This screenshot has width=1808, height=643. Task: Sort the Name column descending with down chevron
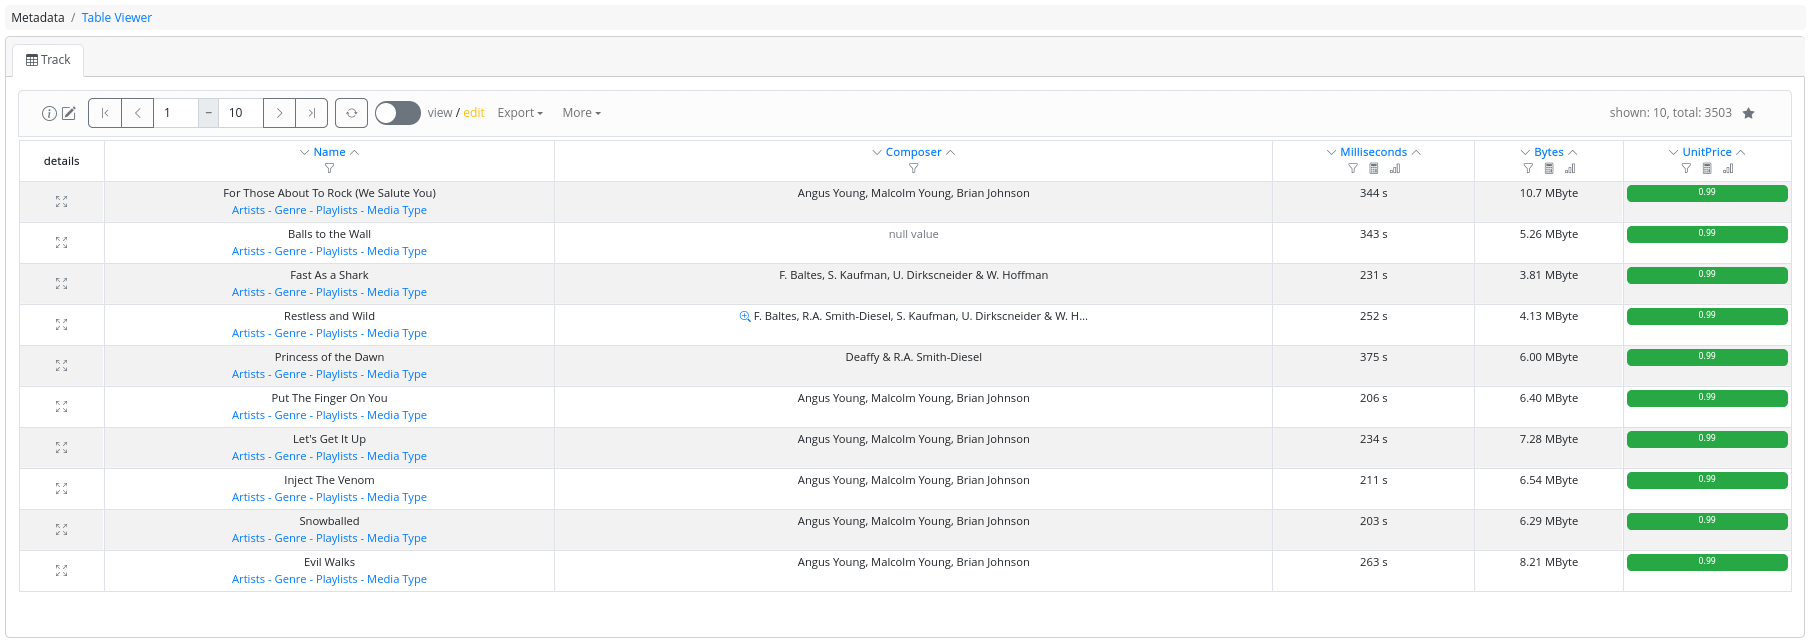[304, 153]
